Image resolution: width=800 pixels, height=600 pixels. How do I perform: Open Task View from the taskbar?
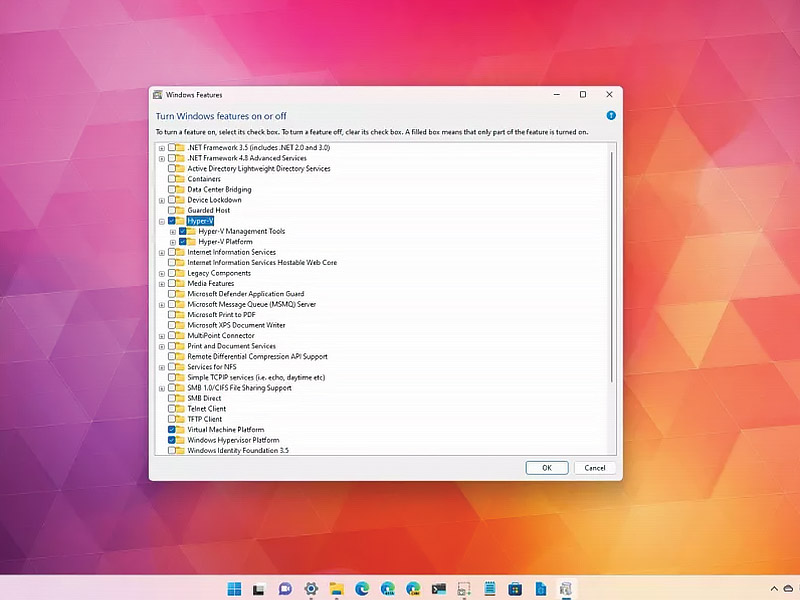click(259, 589)
